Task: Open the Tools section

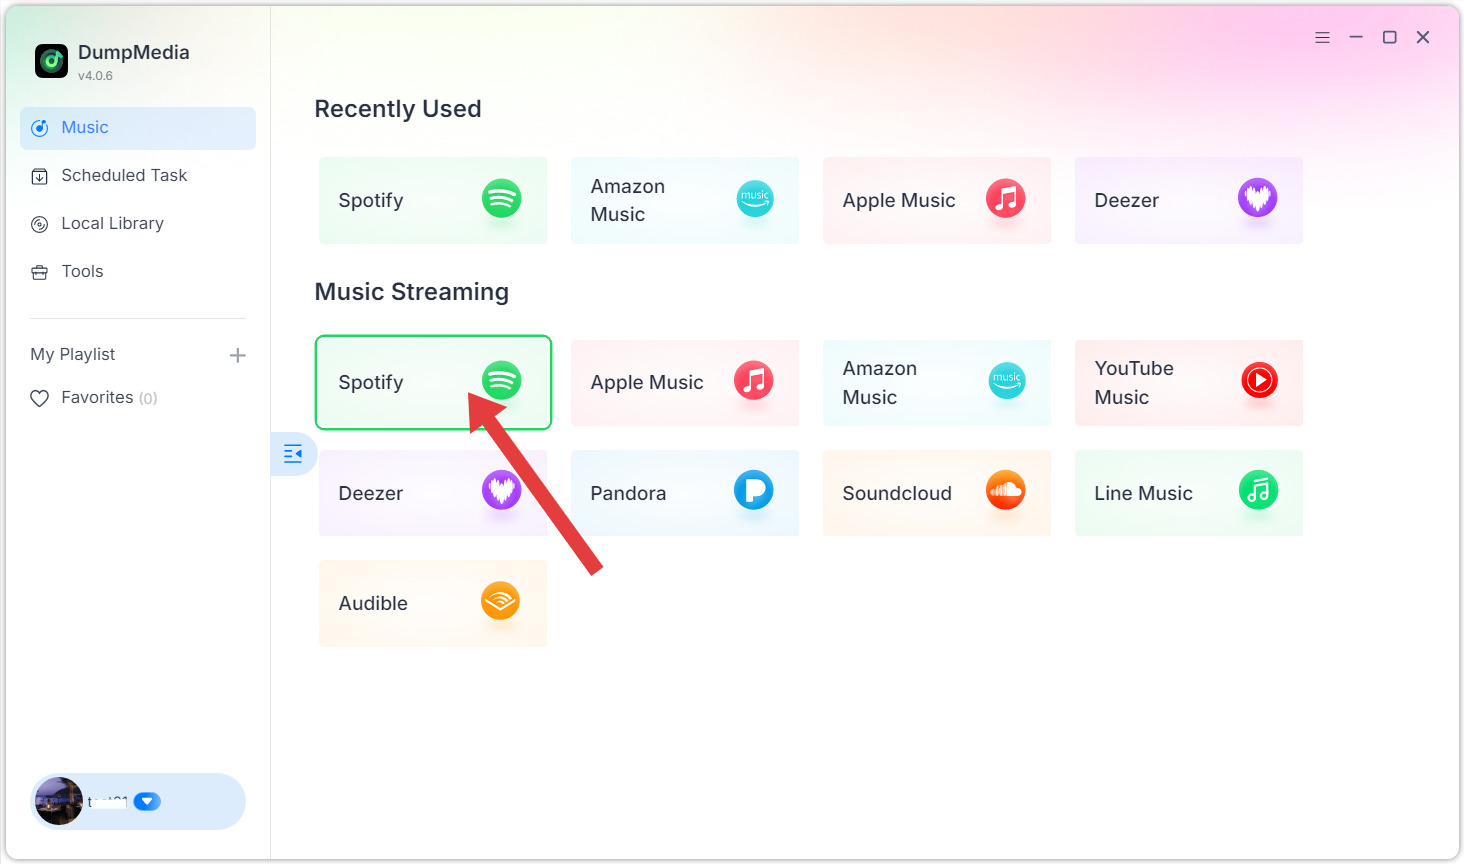Action: pos(82,271)
